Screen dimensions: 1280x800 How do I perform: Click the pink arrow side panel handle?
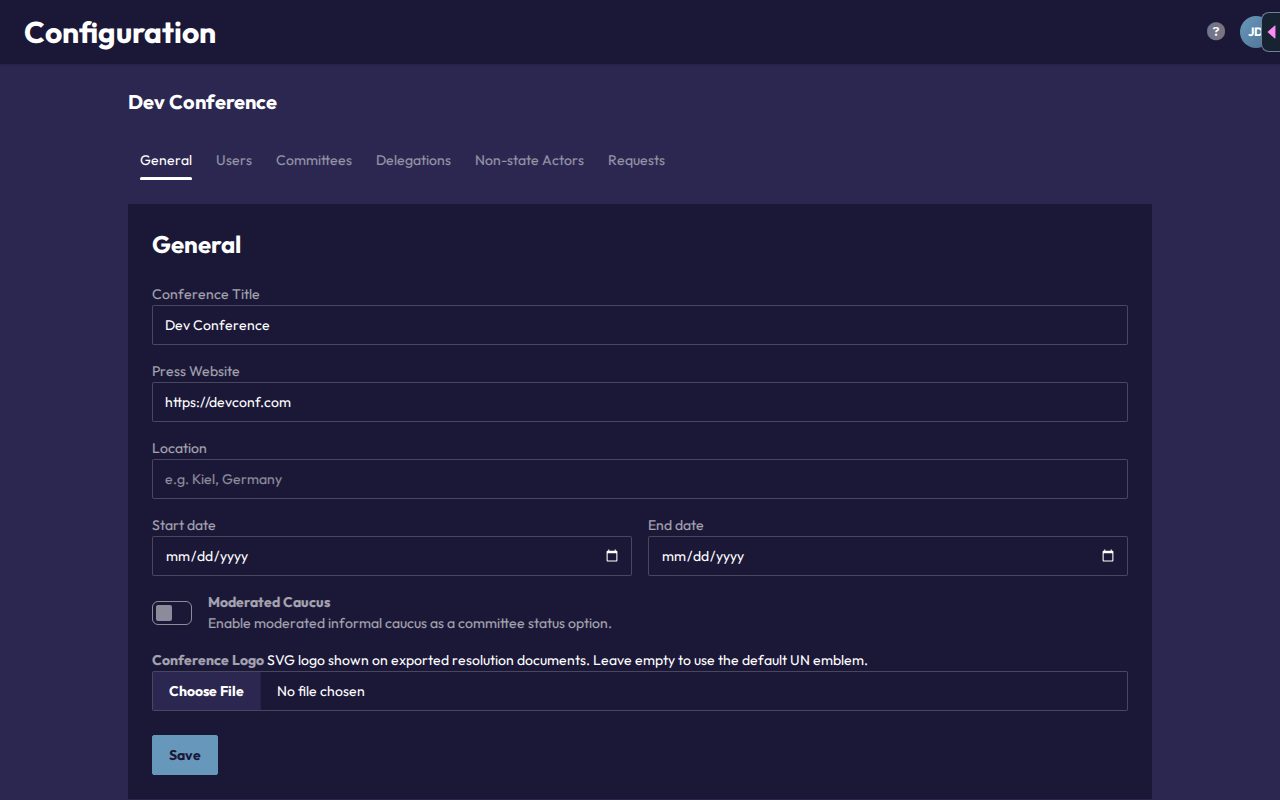1272,32
